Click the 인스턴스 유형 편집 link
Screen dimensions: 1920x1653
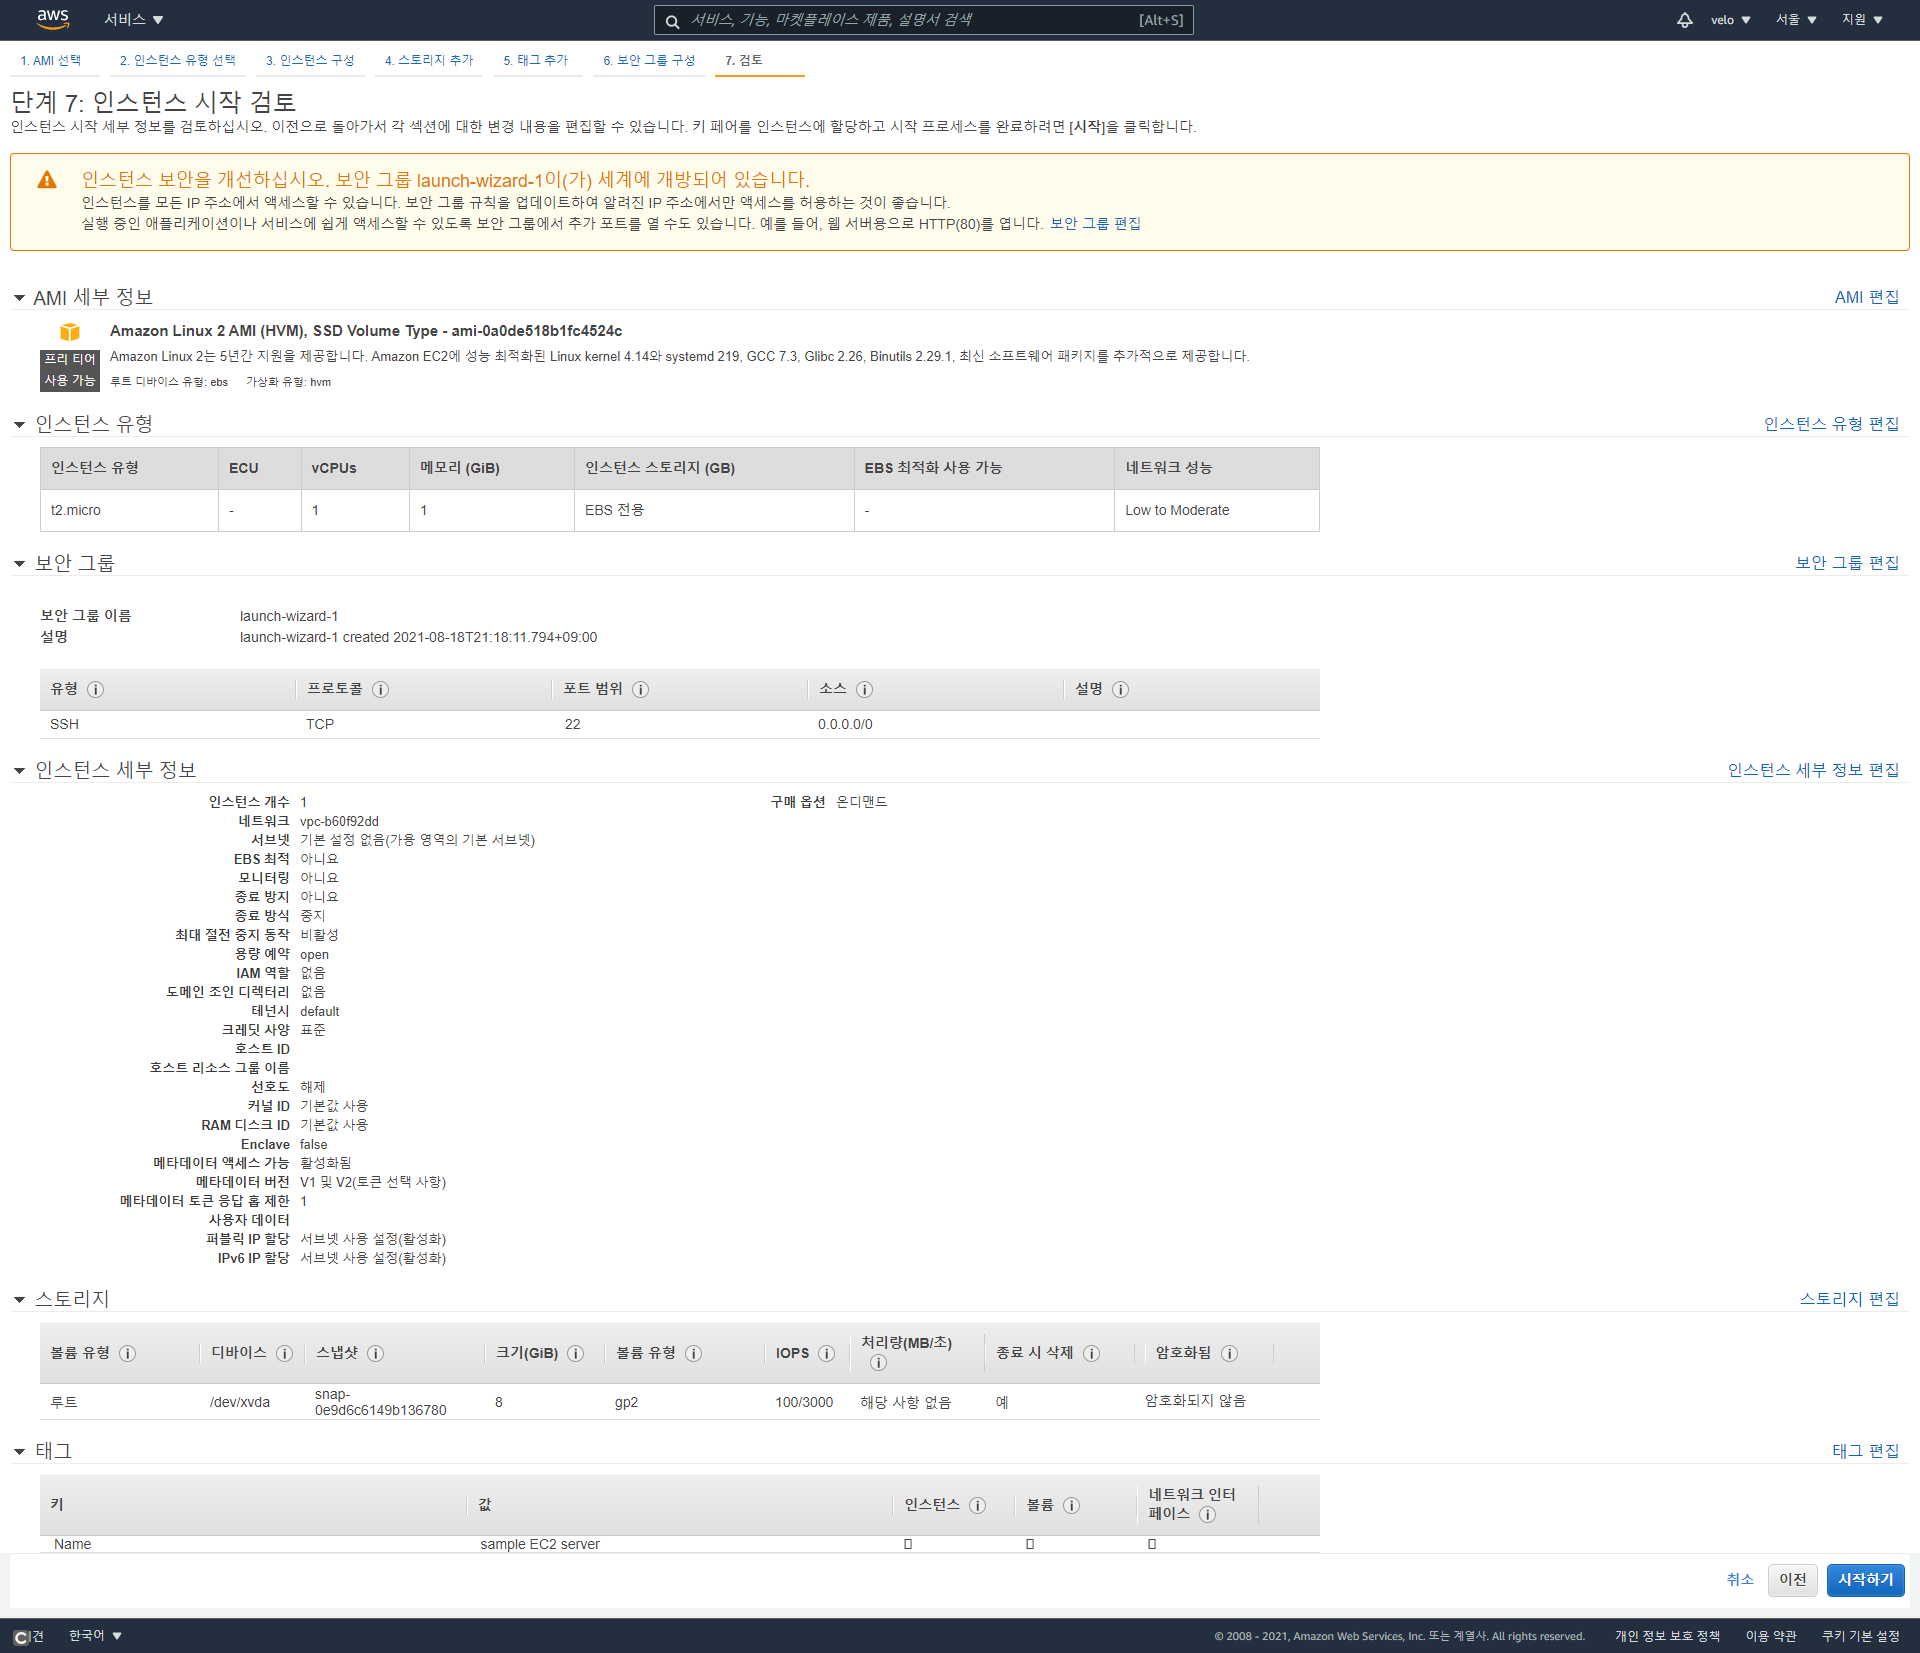pos(1831,425)
